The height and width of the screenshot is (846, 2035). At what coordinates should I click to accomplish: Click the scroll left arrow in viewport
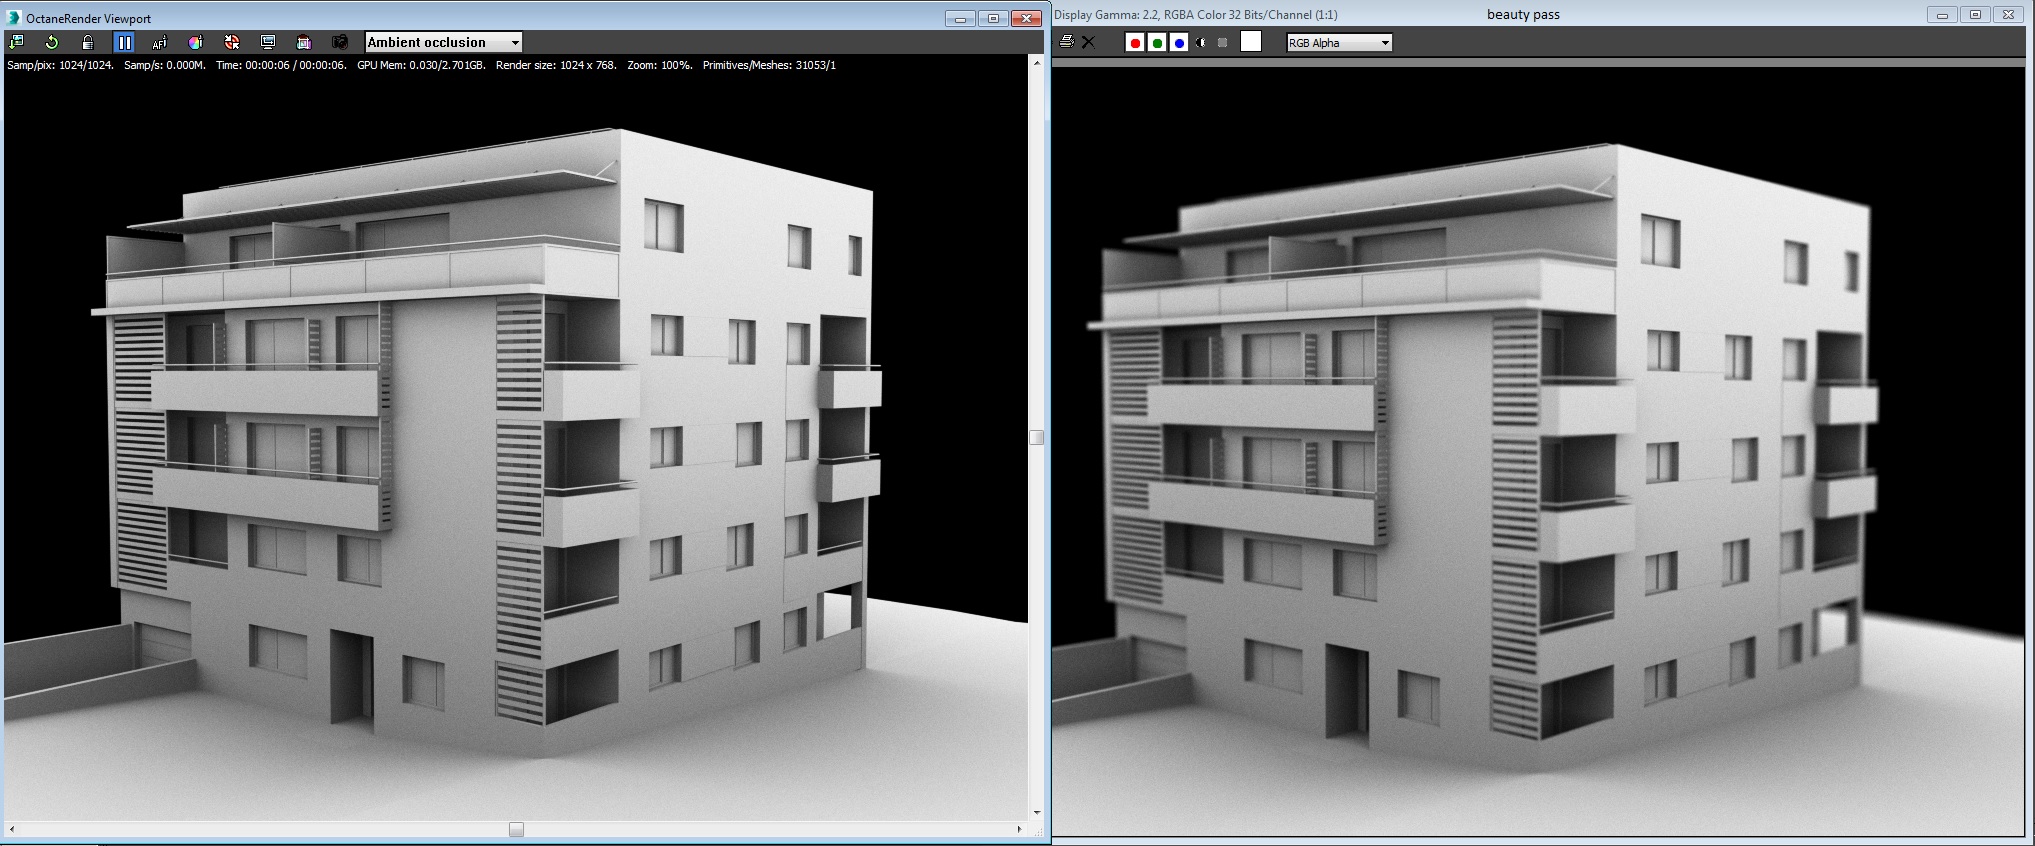[12, 829]
